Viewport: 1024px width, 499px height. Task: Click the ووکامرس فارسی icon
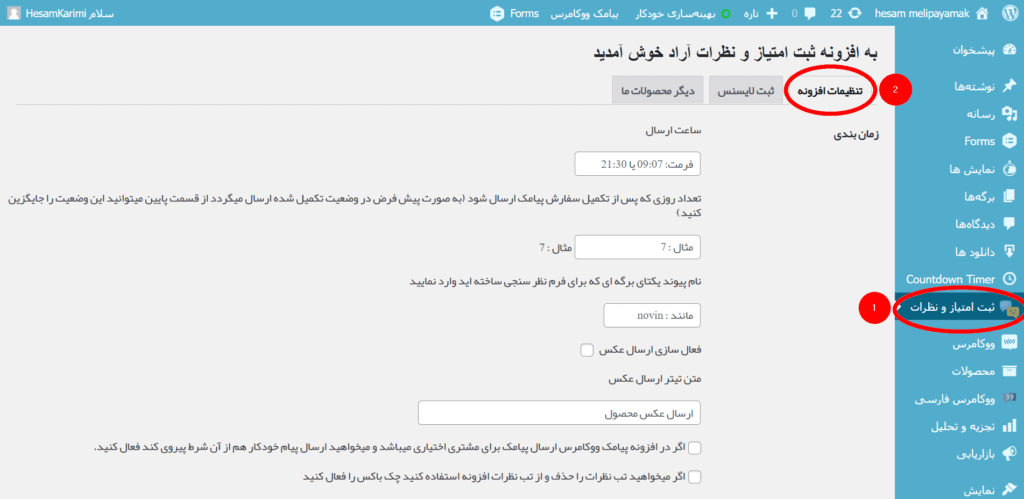[x=1010, y=398]
